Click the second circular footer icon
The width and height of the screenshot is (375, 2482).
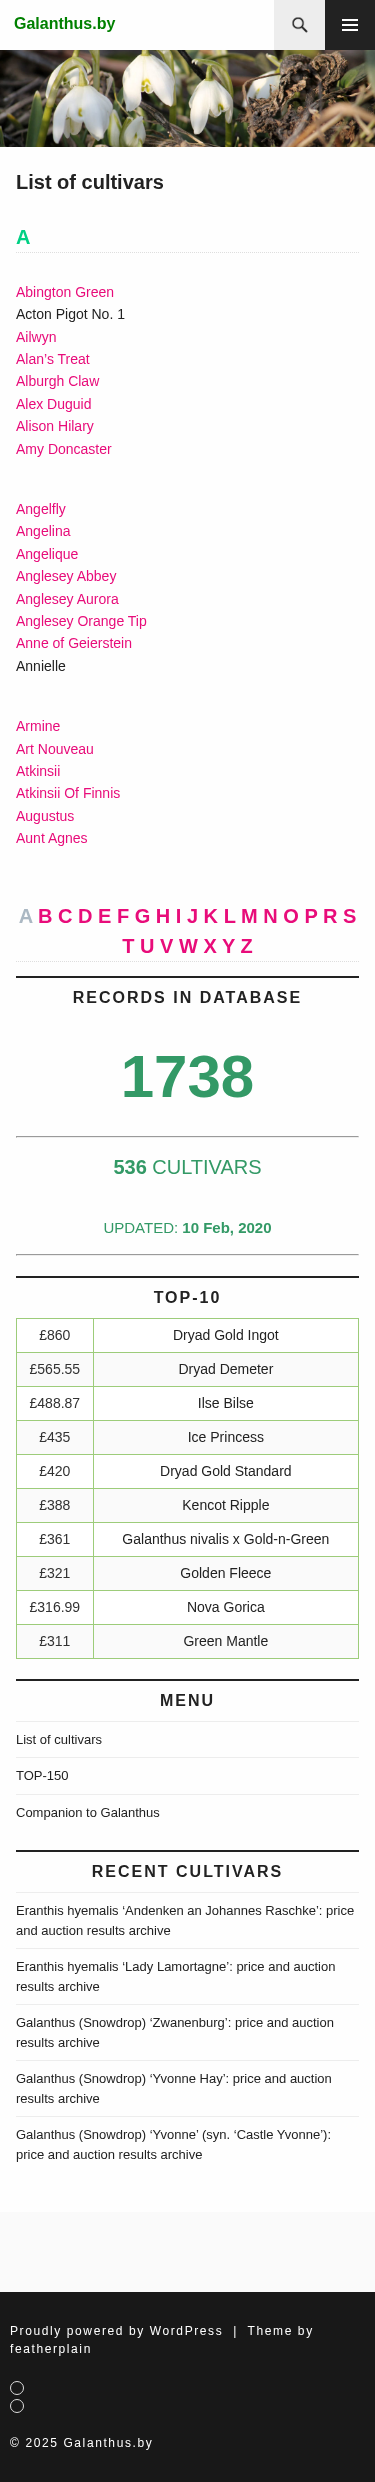coord(17,2406)
